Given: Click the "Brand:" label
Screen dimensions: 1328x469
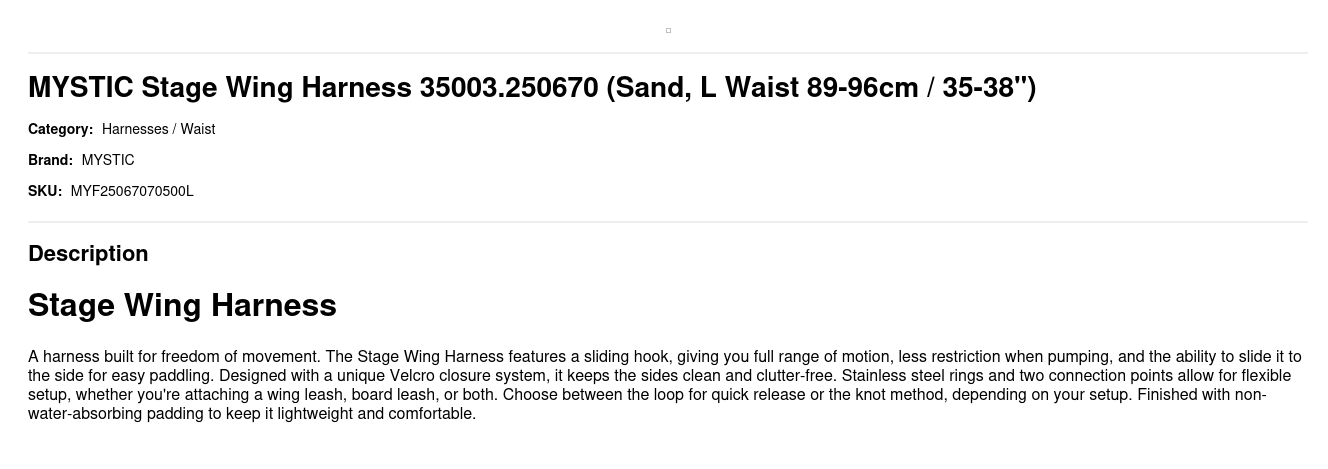Looking at the screenshot, I should (x=50, y=160).
